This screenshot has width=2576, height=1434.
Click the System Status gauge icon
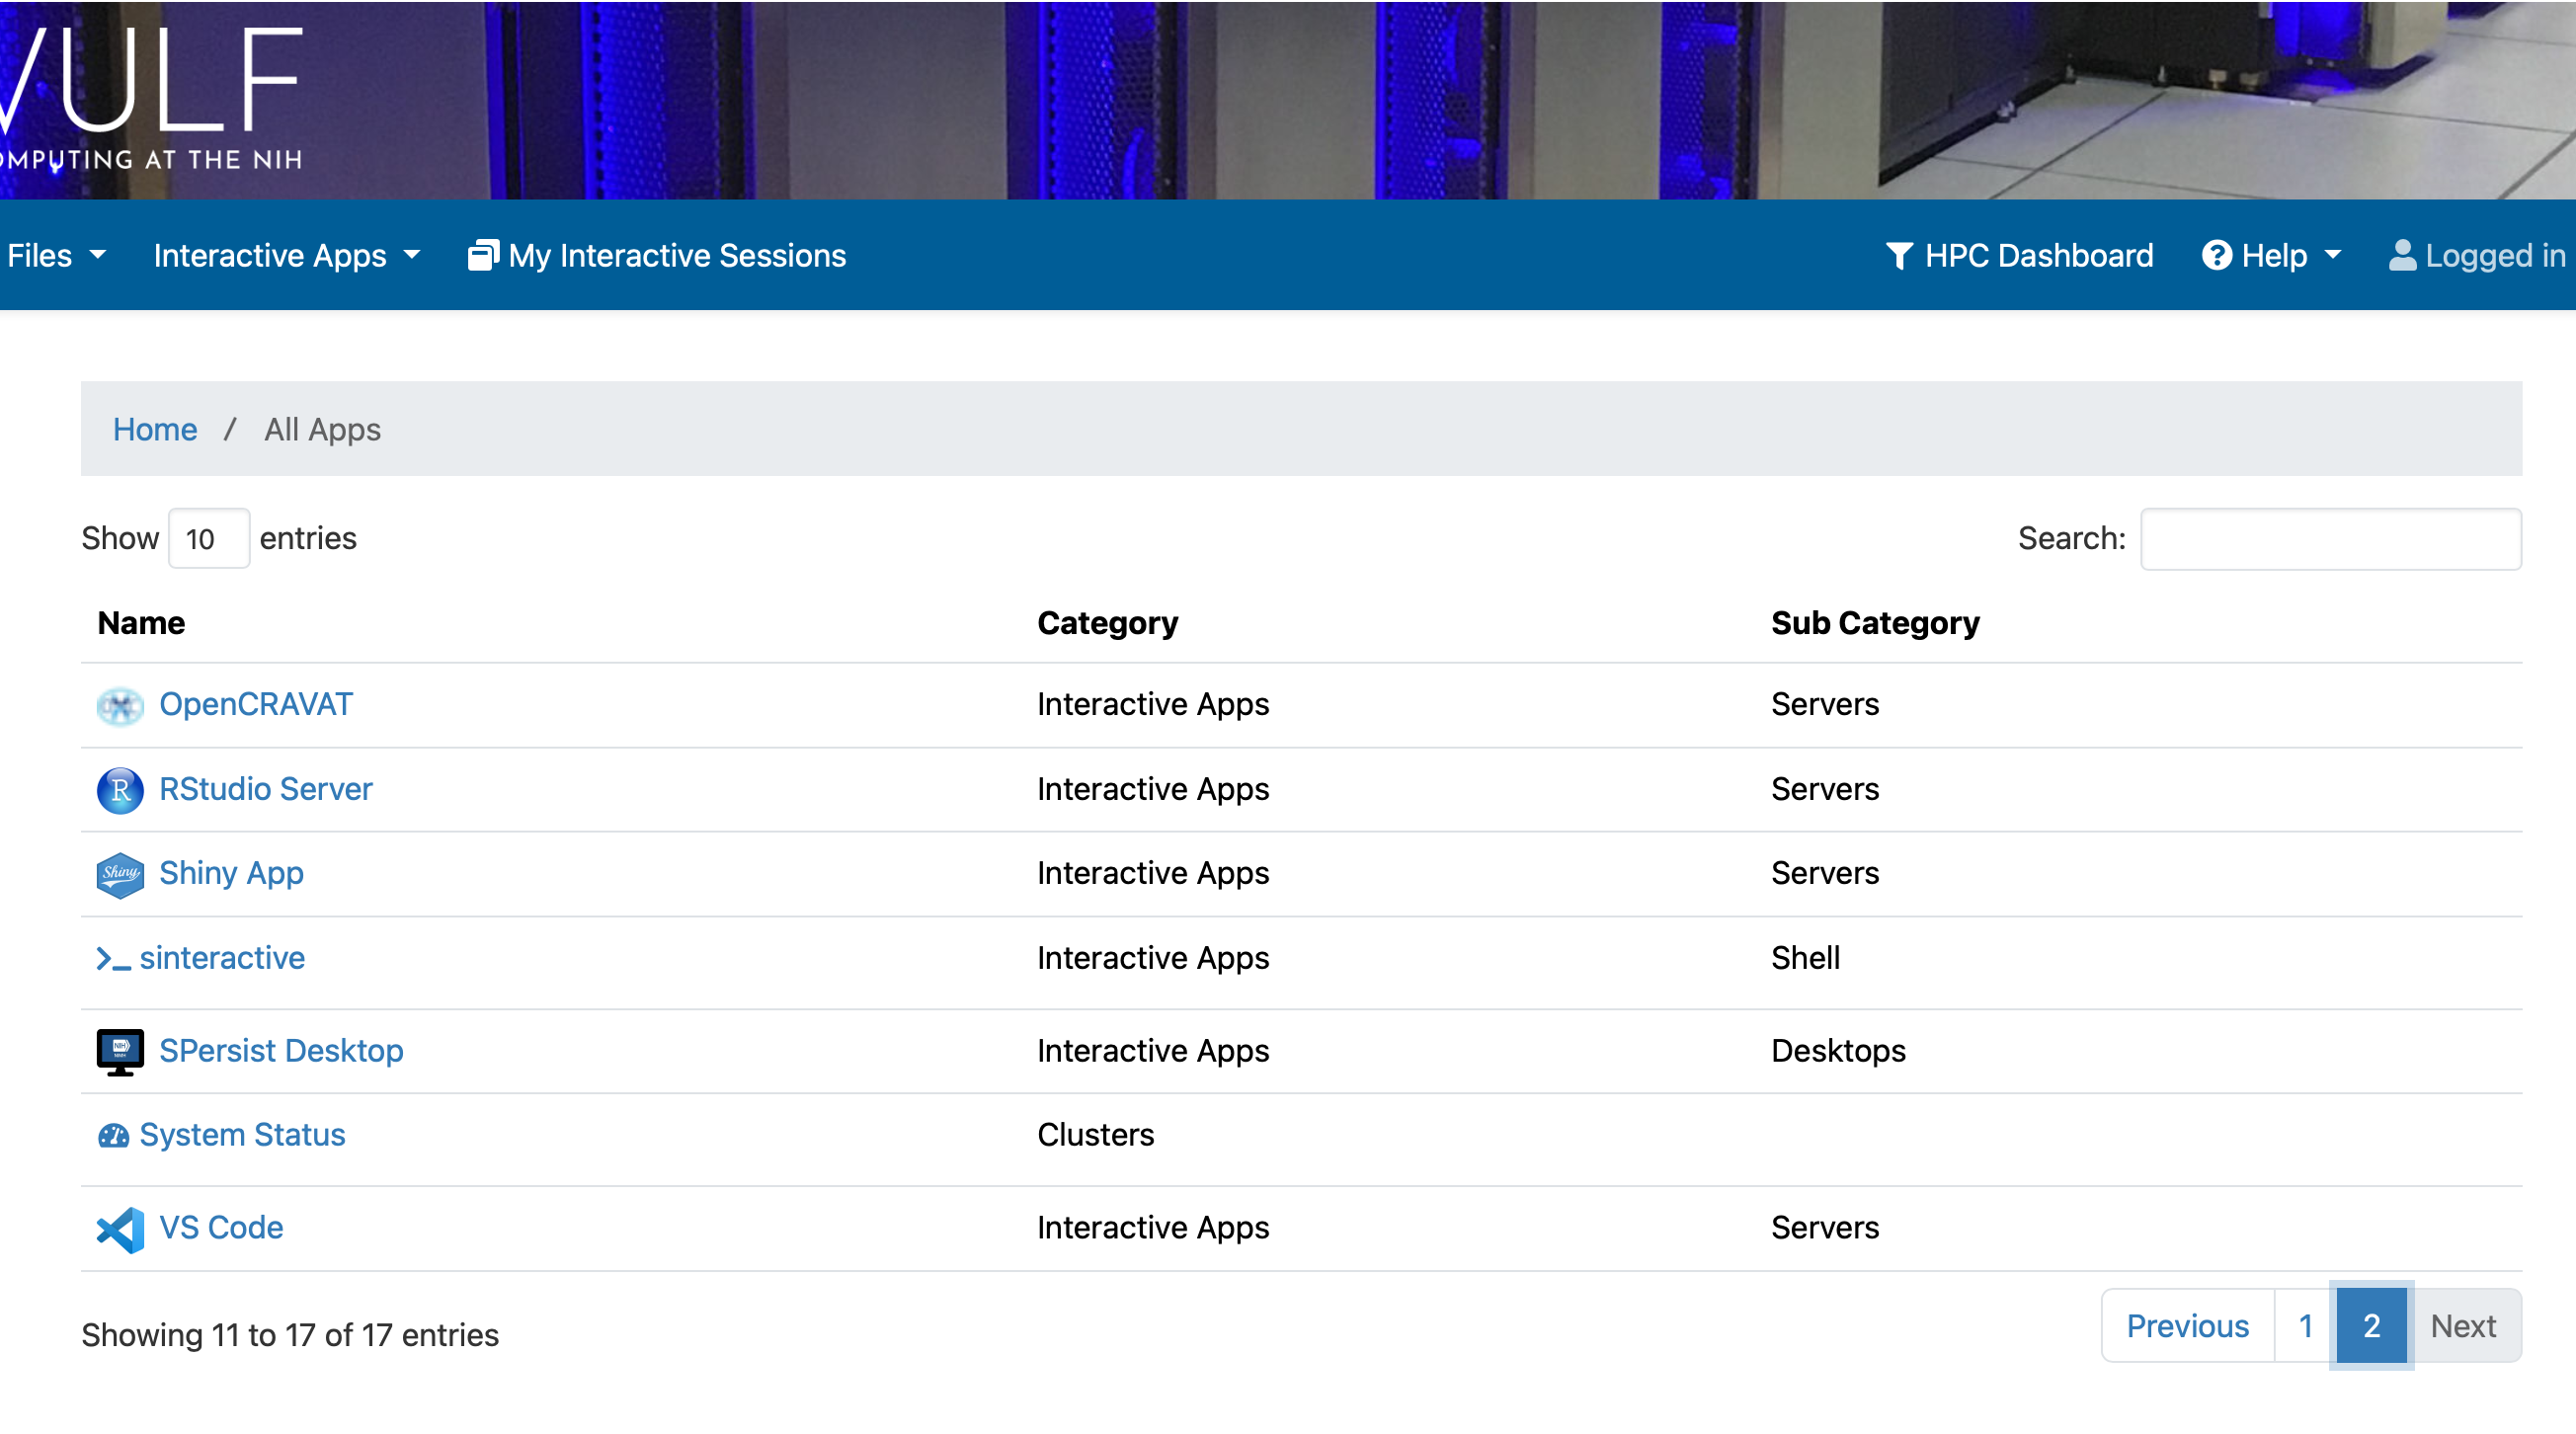(113, 1136)
